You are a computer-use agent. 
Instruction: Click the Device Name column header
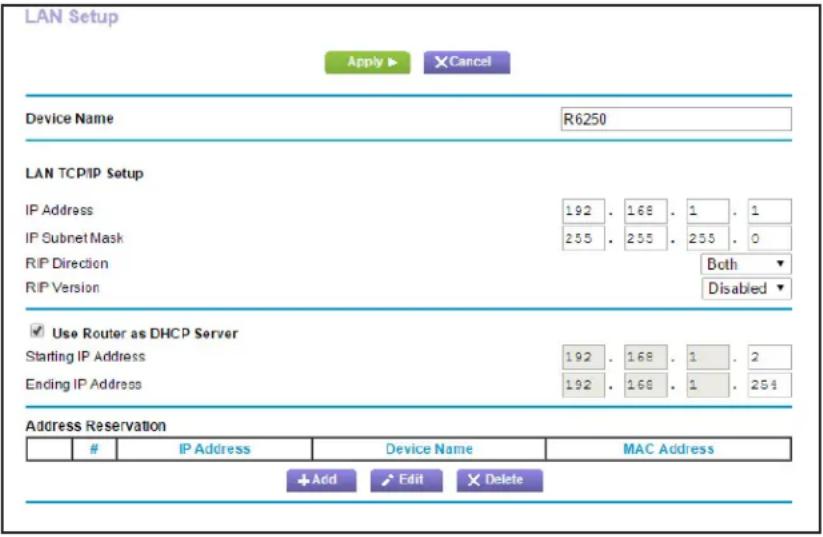pos(429,449)
